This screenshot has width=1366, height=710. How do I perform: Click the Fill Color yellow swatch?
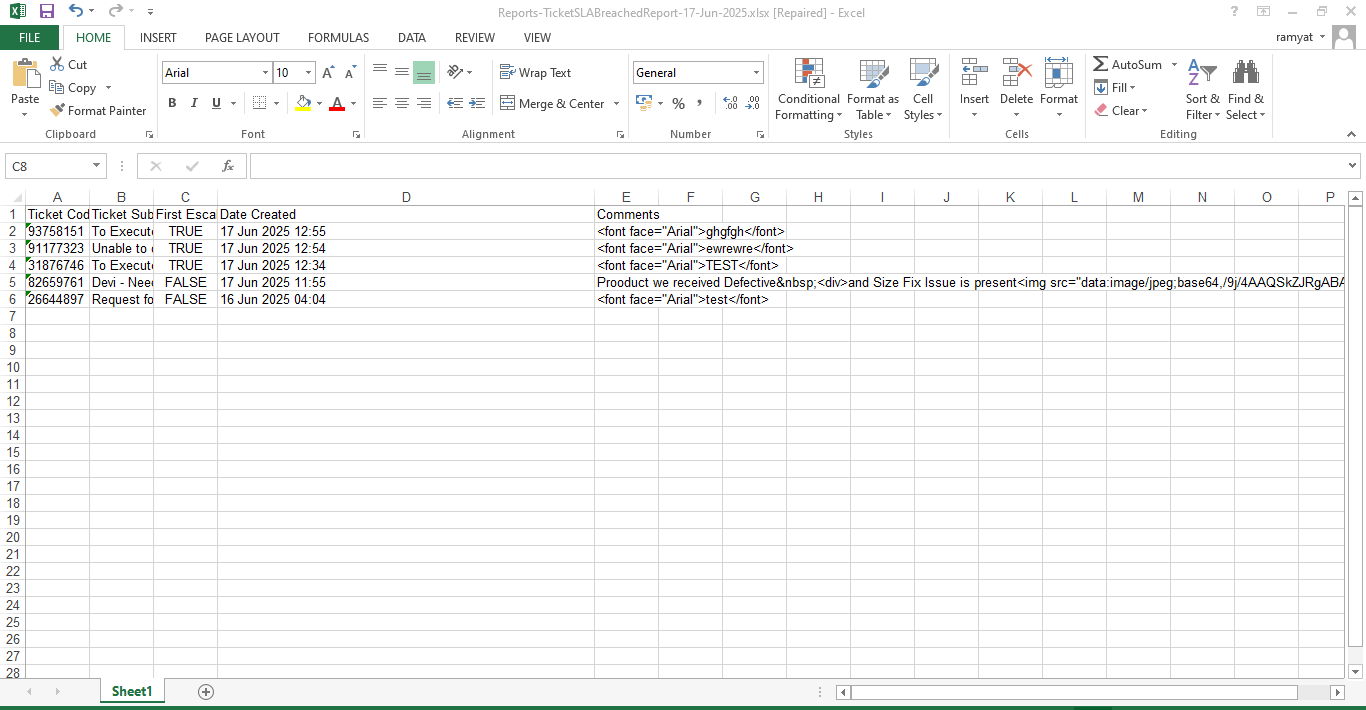pyautogui.click(x=303, y=104)
